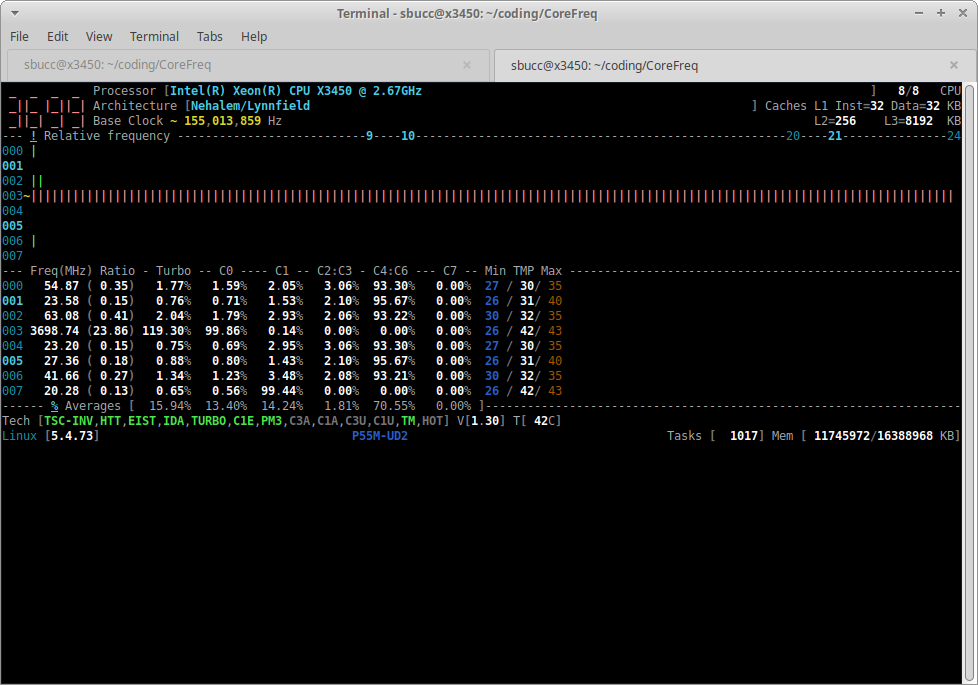Click processor name Intel(R) Xeon(R) CPU X3450
The image size is (978, 685).
coord(261,91)
